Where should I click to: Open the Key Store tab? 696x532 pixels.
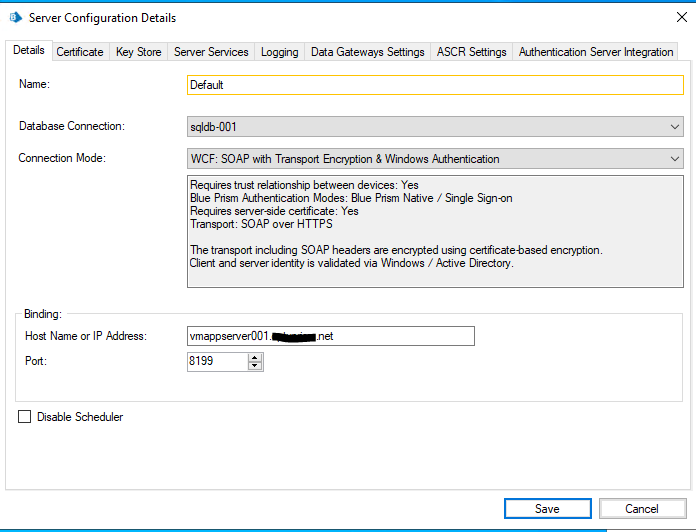point(138,52)
